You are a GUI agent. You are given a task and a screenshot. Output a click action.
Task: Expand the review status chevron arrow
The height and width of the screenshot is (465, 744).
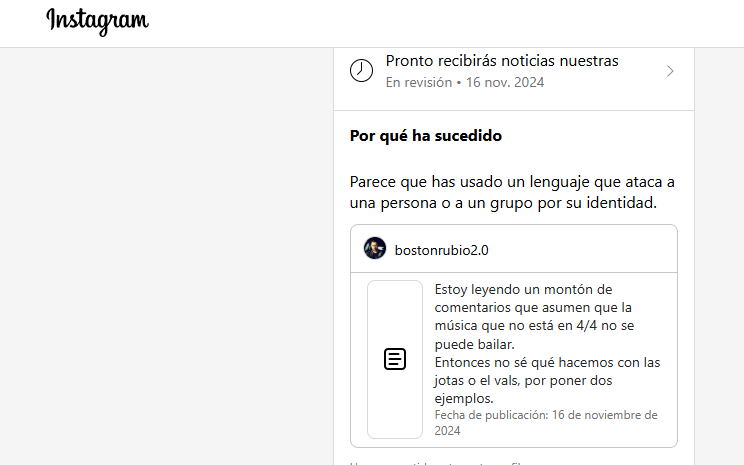[670, 71]
